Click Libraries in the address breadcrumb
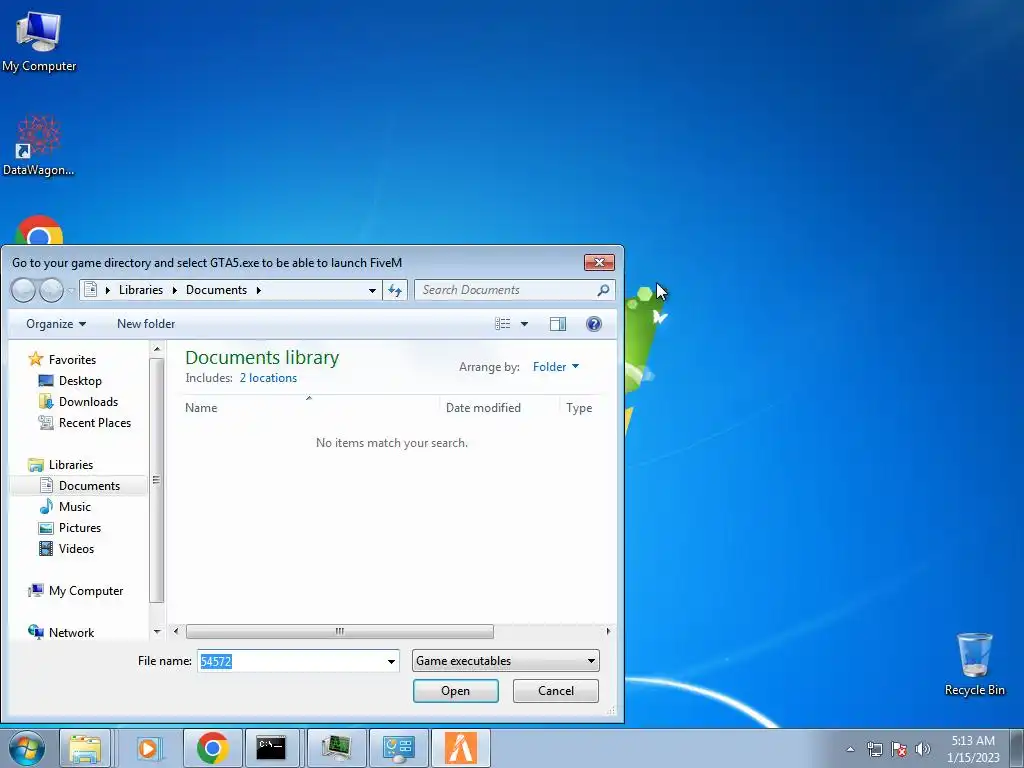 click(140, 290)
